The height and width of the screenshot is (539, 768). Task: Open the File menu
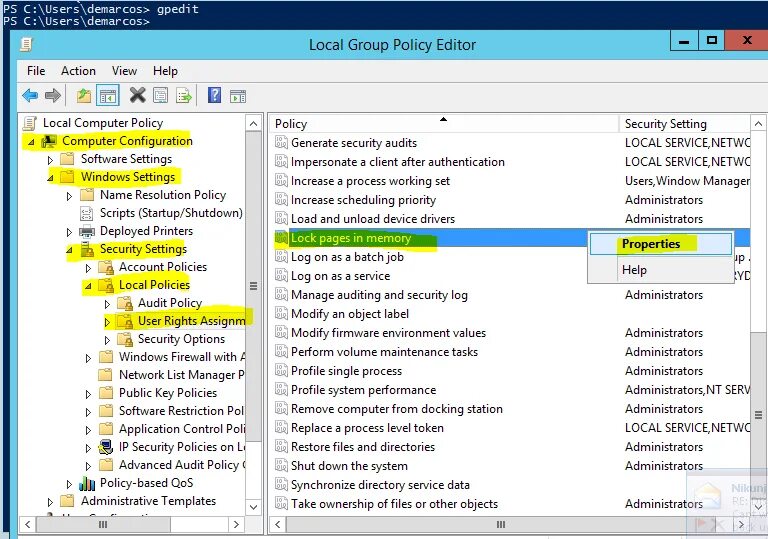[x=36, y=71]
